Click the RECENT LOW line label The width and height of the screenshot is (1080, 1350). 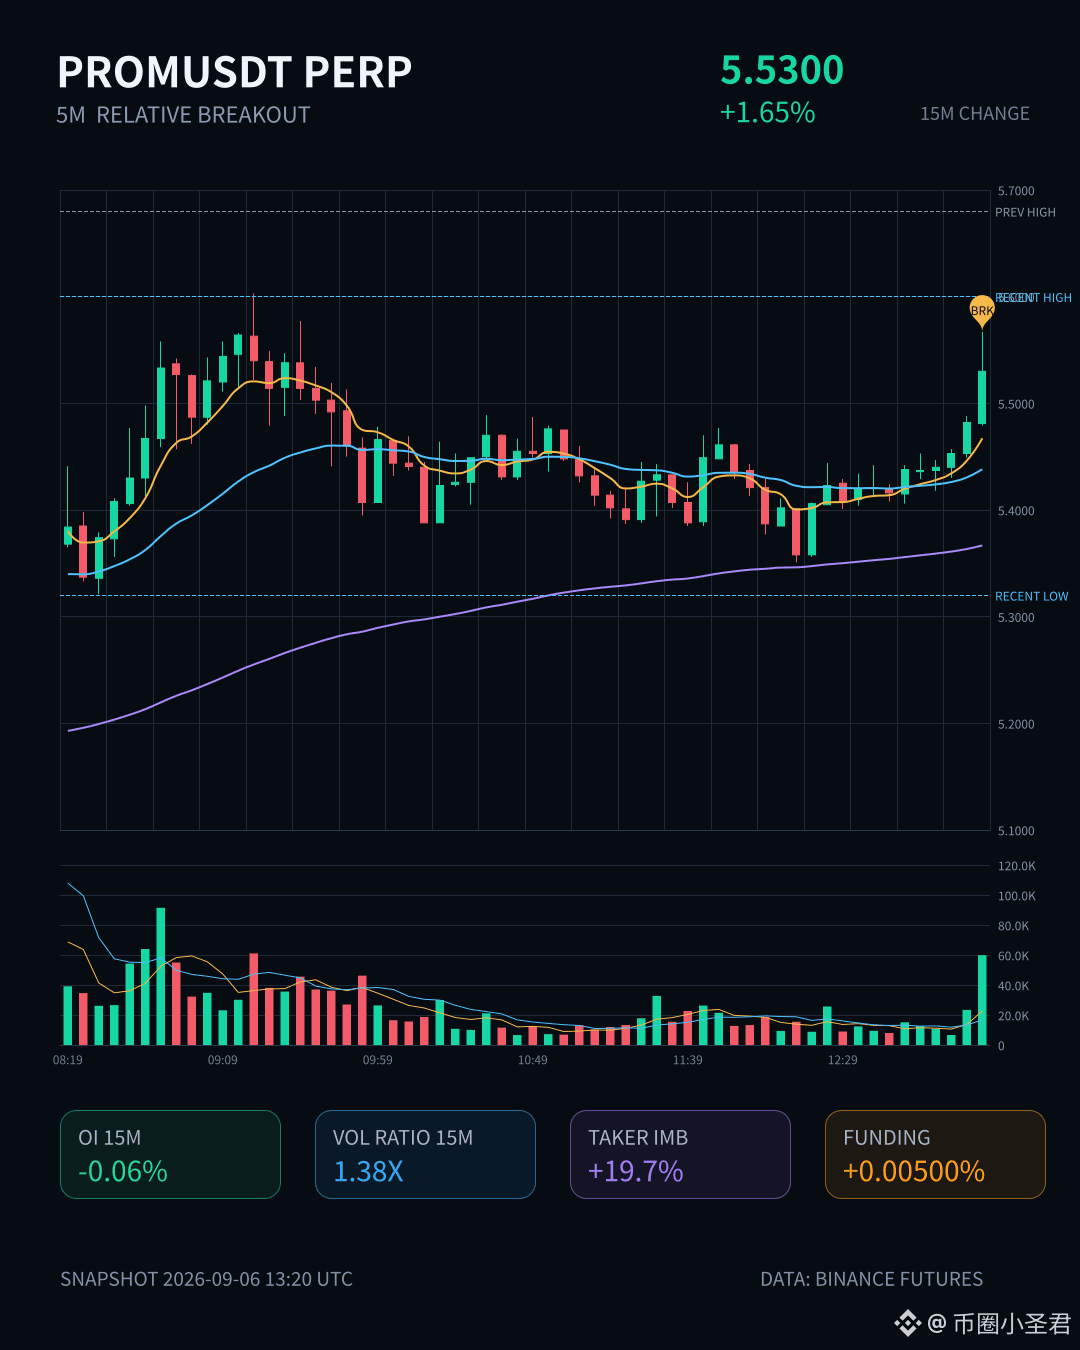tap(1032, 596)
